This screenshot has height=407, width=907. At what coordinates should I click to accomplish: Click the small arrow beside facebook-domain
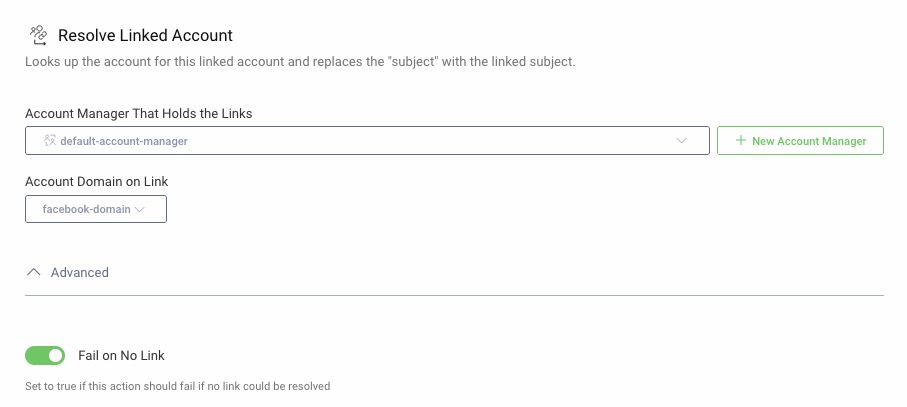140,209
